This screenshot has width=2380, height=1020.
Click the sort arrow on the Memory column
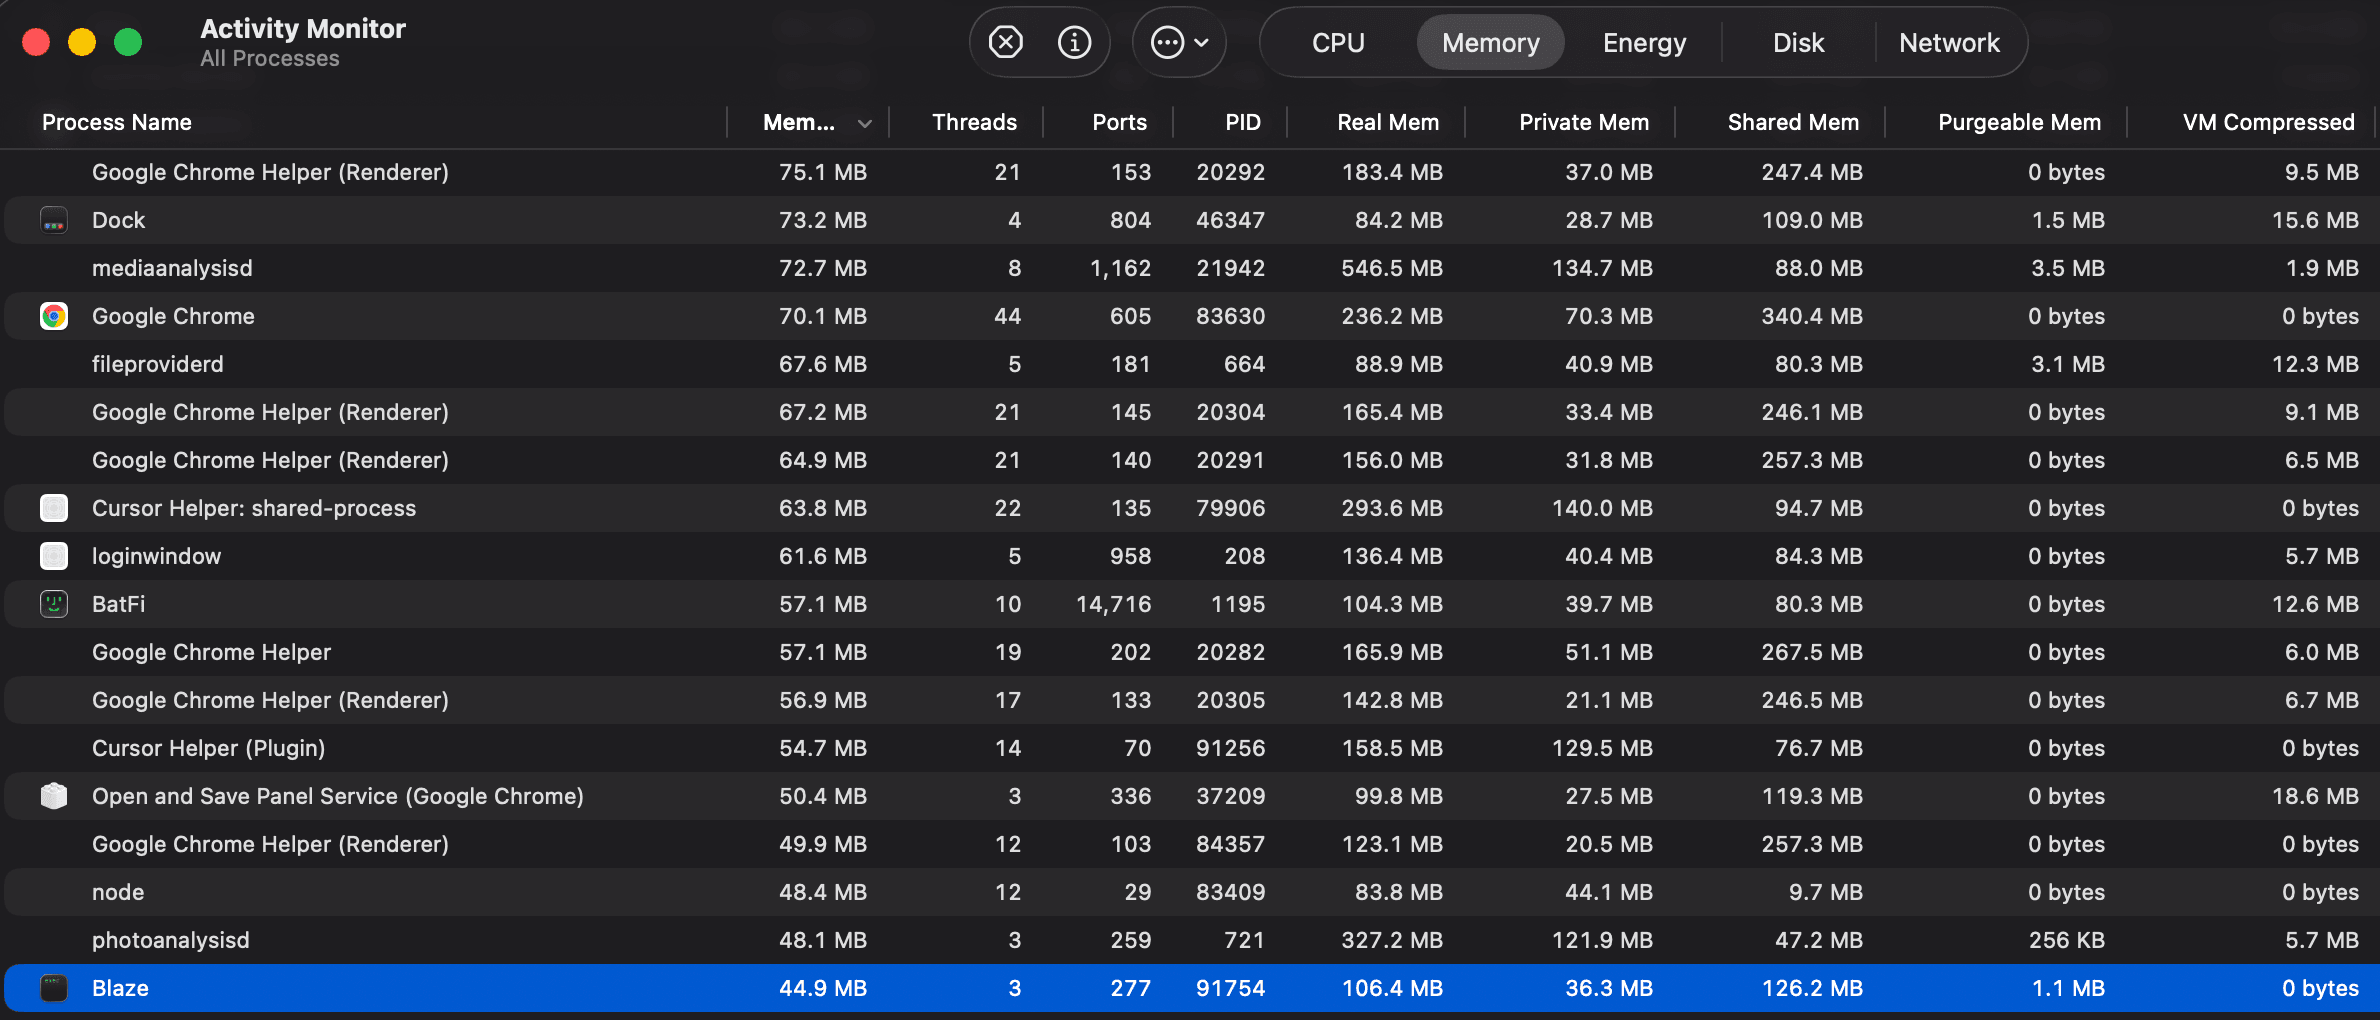click(866, 122)
